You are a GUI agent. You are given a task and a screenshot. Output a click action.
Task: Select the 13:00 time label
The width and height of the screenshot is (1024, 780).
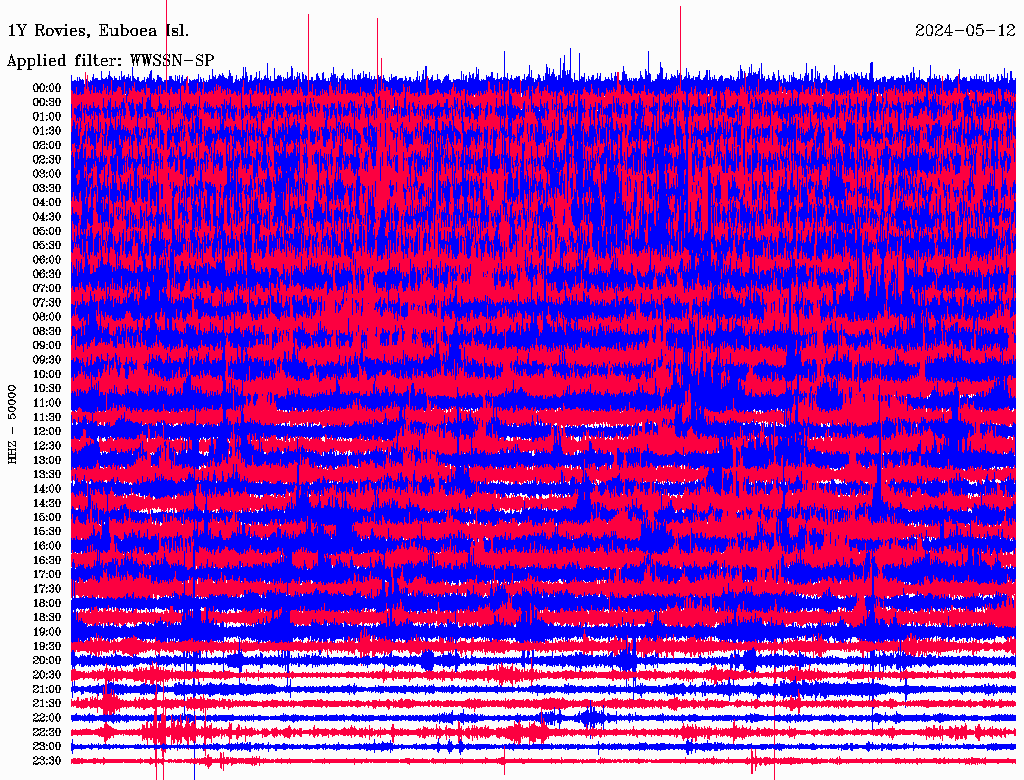[x=47, y=461]
